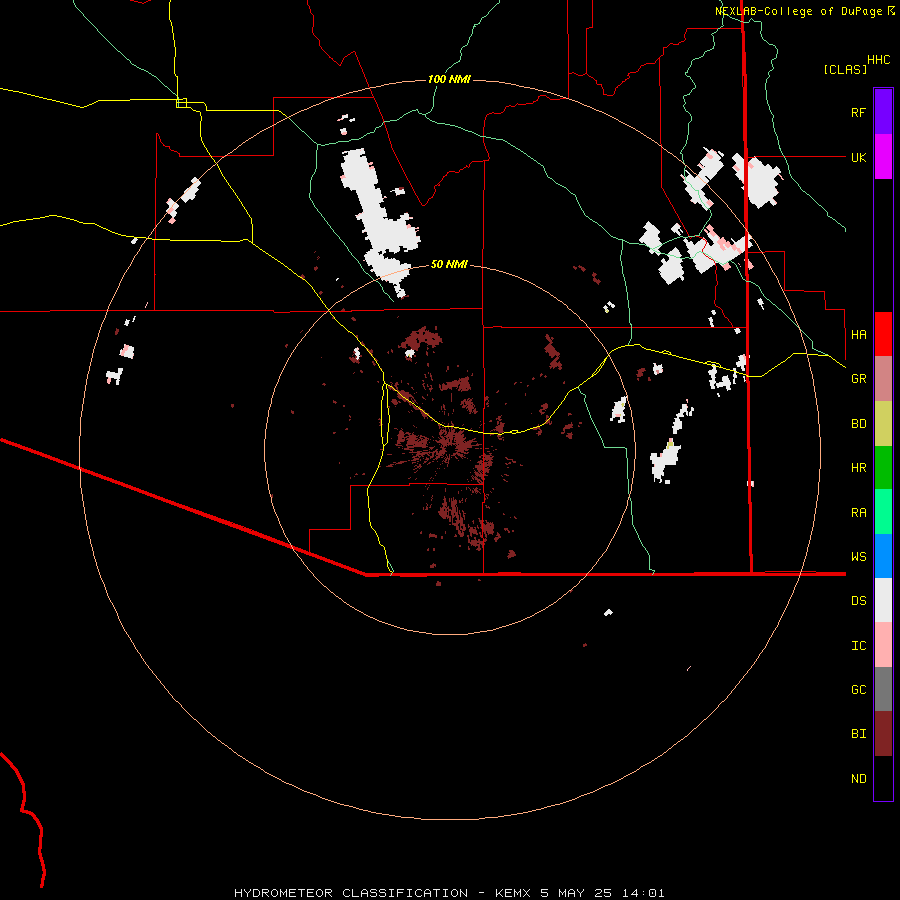900x900 pixels.
Task: Select the BD olive-yellow legend swatch
Action: tap(883, 424)
